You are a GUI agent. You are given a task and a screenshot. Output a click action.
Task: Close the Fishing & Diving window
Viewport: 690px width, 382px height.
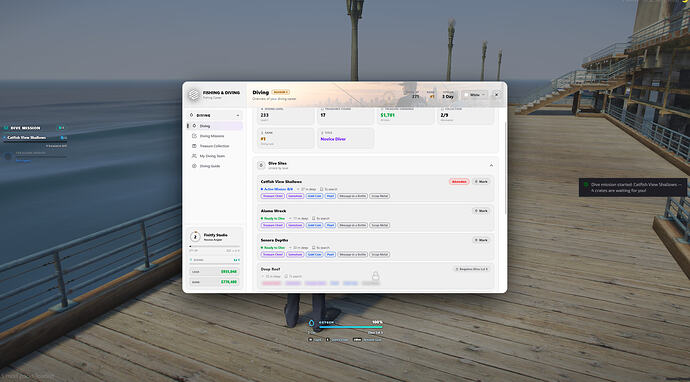click(x=496, y=95)
